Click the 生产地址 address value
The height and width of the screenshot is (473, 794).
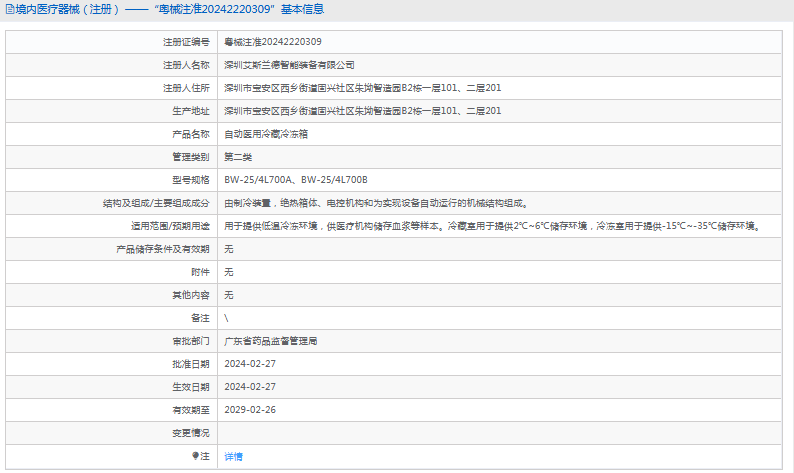pyautogui.click(x=363, y=111)
